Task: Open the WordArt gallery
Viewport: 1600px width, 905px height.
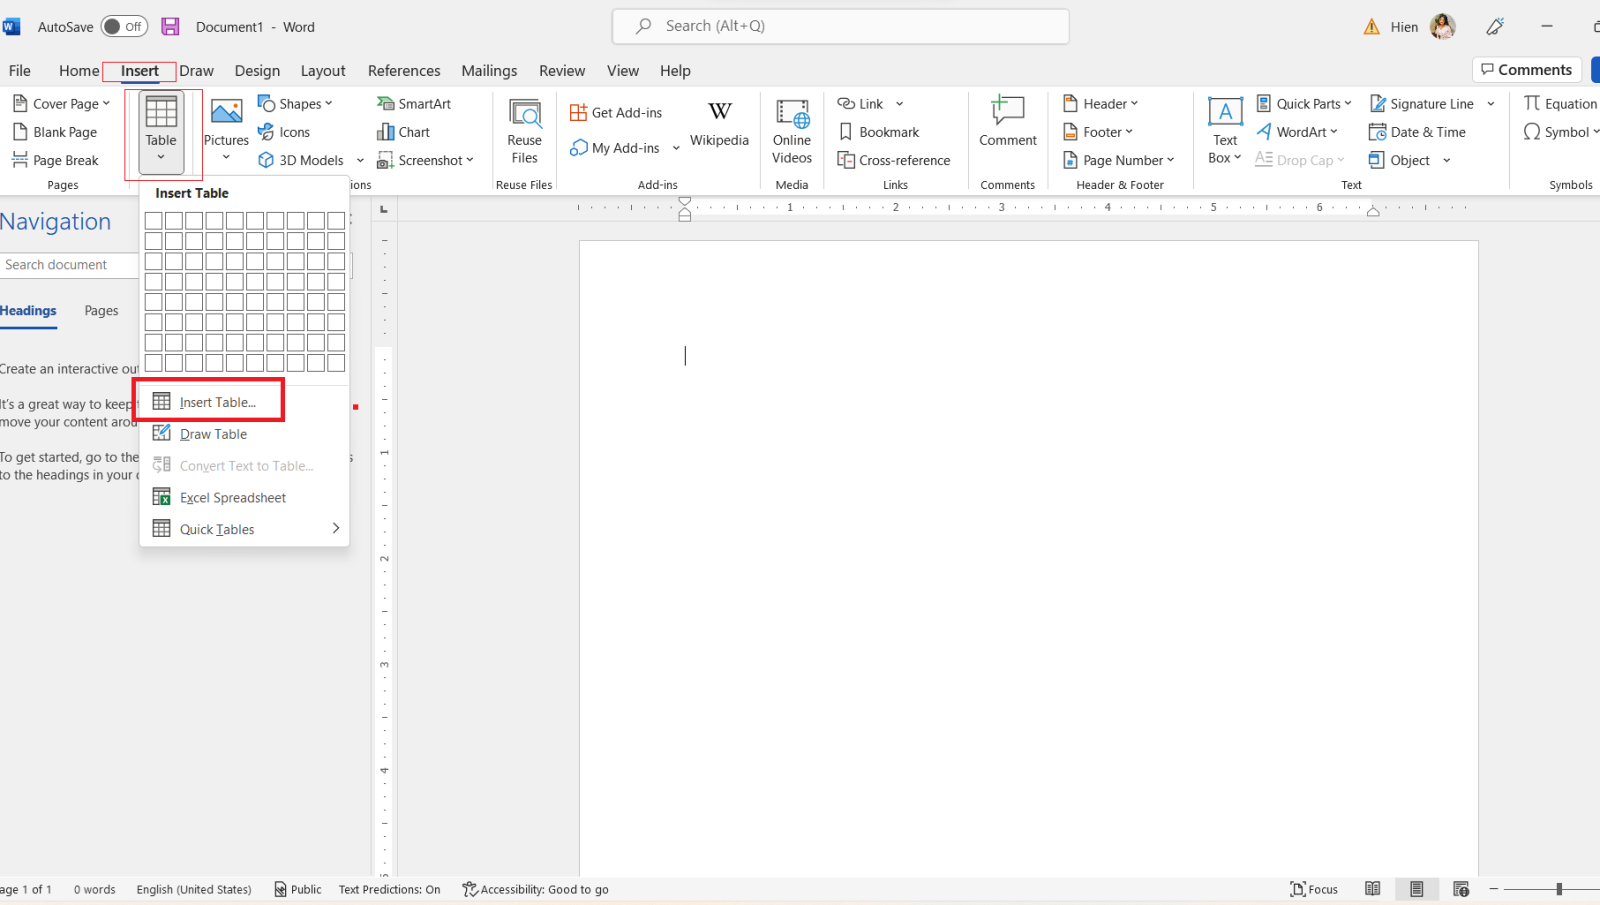Action: point(1297,132)
